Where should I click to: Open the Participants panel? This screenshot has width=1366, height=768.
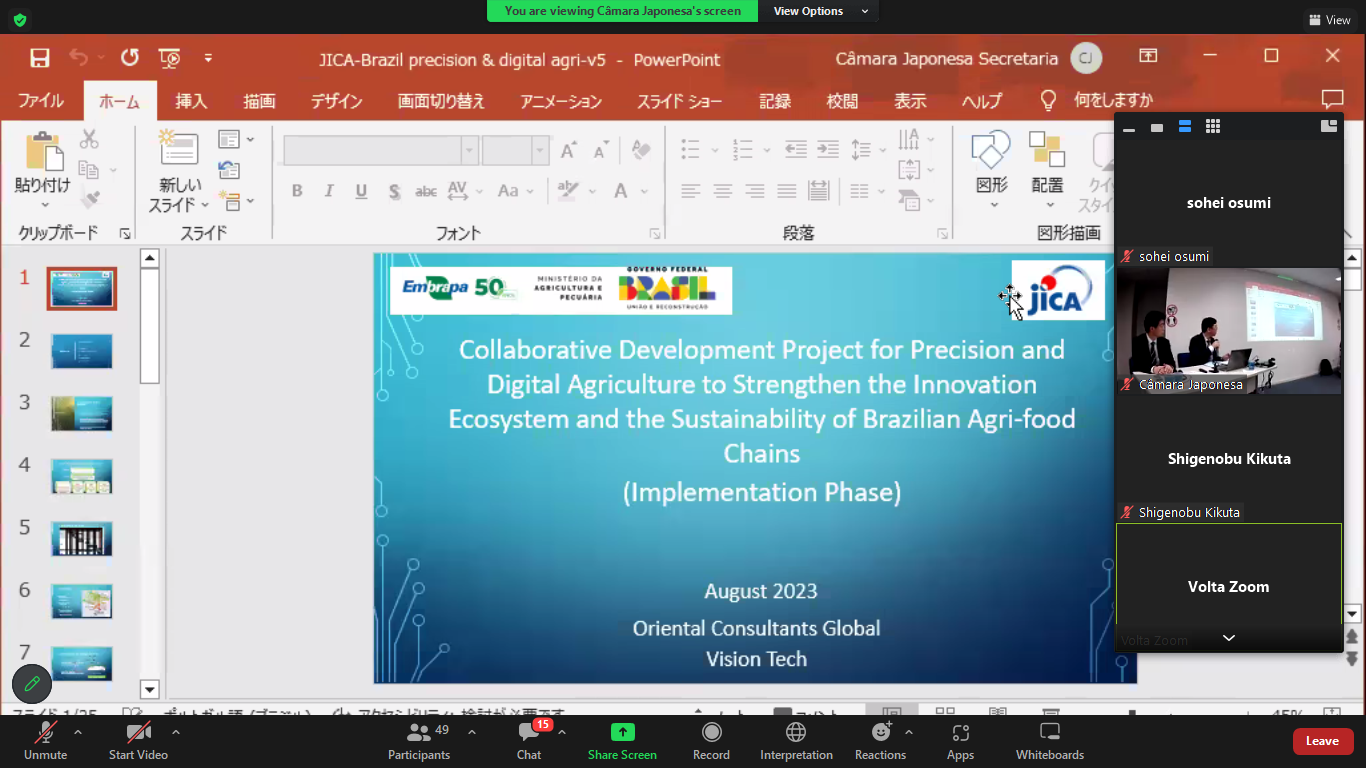coord(419,733)
